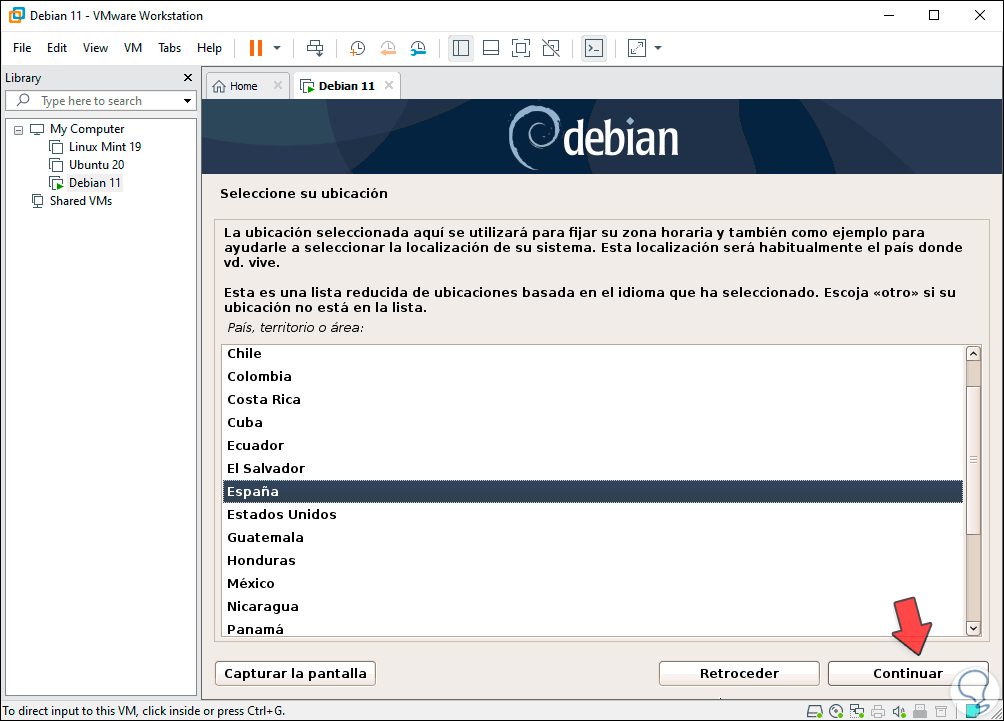This screenshot has width=1004, height=721.
Task: Click the hard disk status icon
Action: coord(814,711)
